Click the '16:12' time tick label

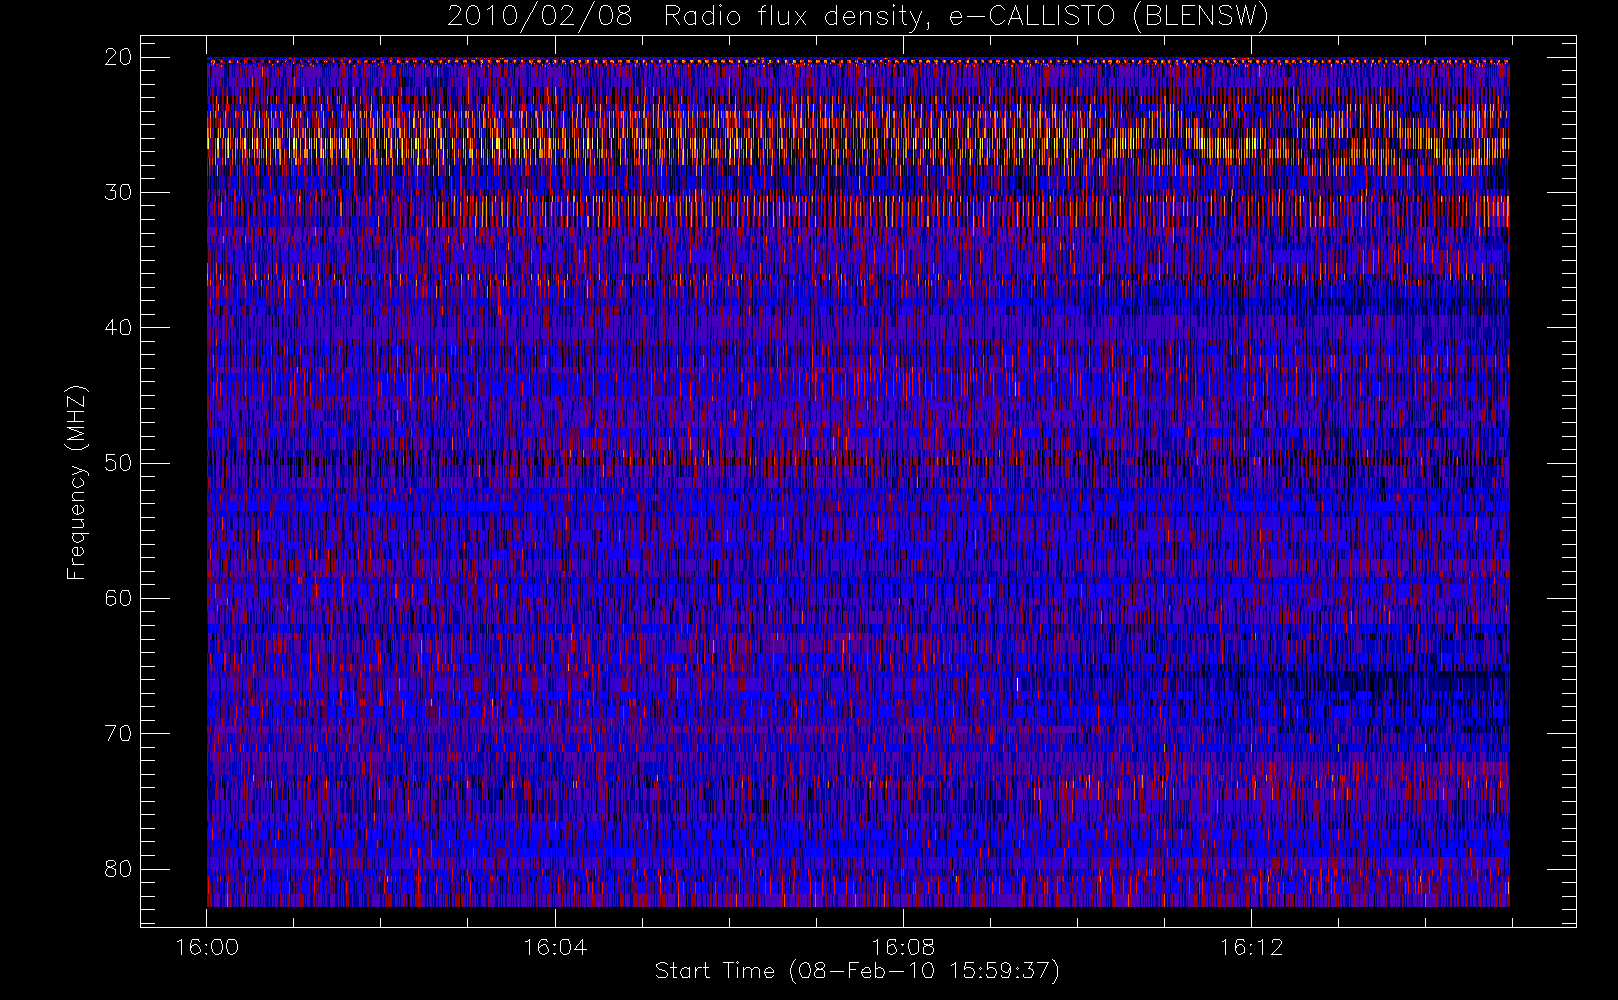[x=1251, y=947]
